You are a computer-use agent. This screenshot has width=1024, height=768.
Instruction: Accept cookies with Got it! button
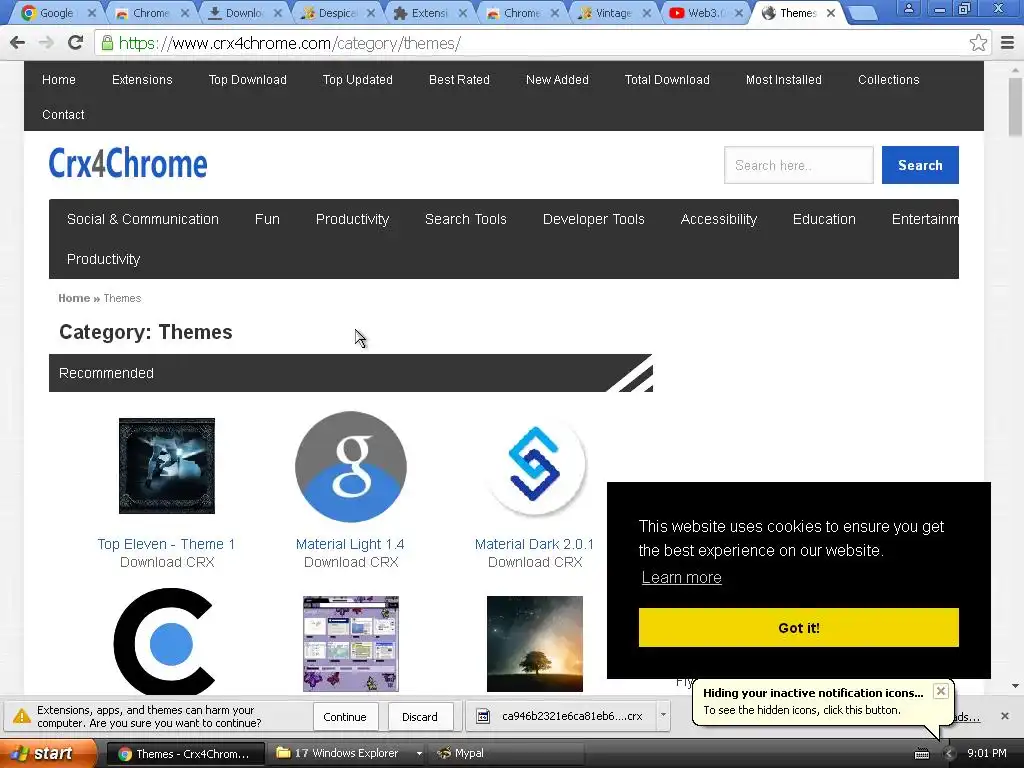[799, 628]
